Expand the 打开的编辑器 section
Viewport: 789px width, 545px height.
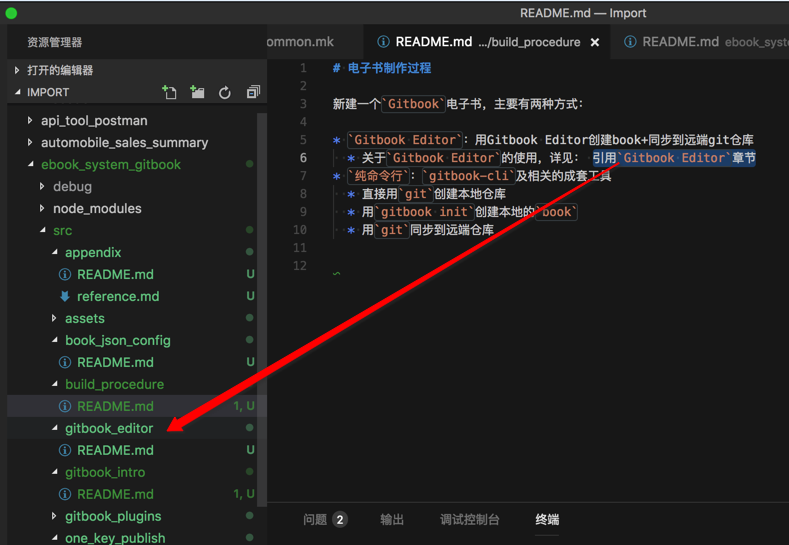click(x=17, y=70)
